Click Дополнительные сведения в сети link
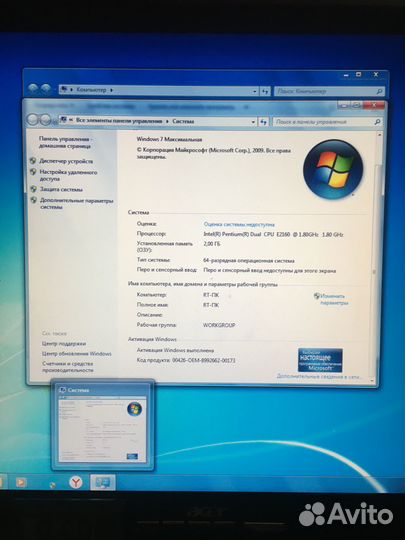 pos(319,377)
